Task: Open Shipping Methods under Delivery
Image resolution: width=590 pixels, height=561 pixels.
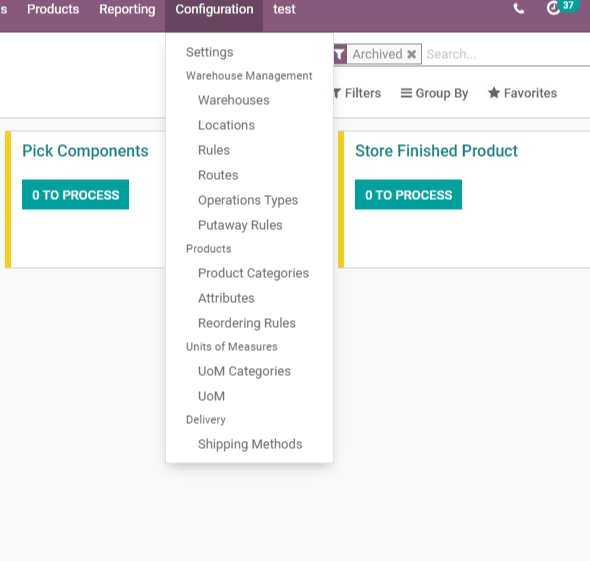Action: [250, 444]
